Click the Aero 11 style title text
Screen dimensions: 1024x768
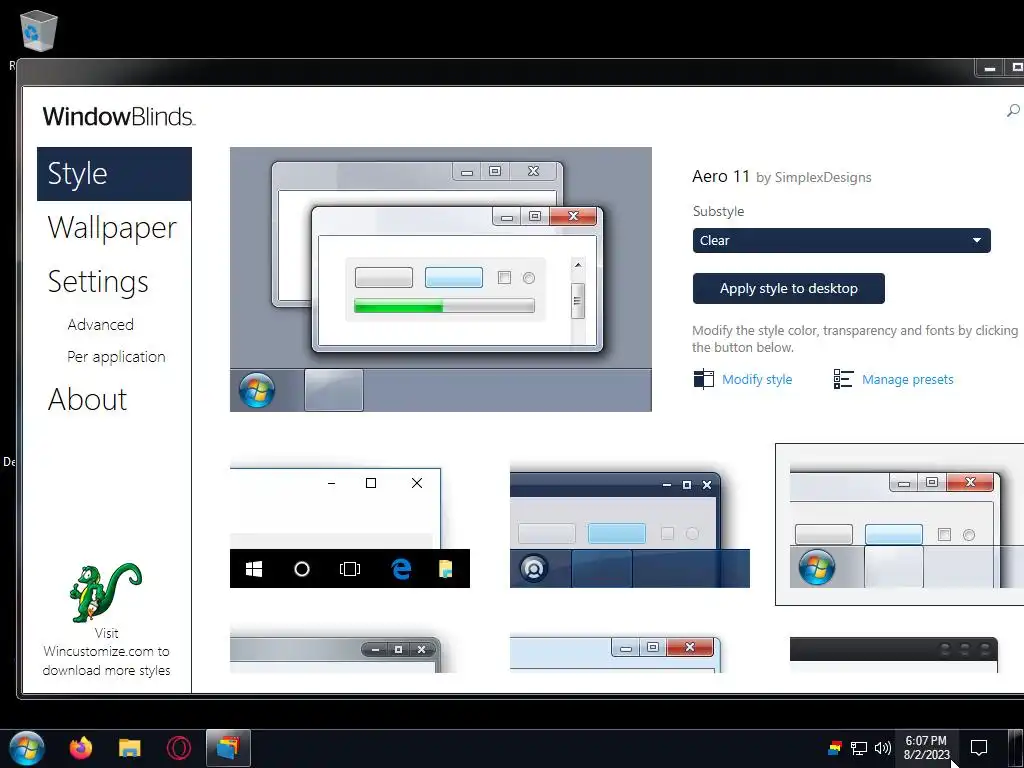click(x=721, y=176)
